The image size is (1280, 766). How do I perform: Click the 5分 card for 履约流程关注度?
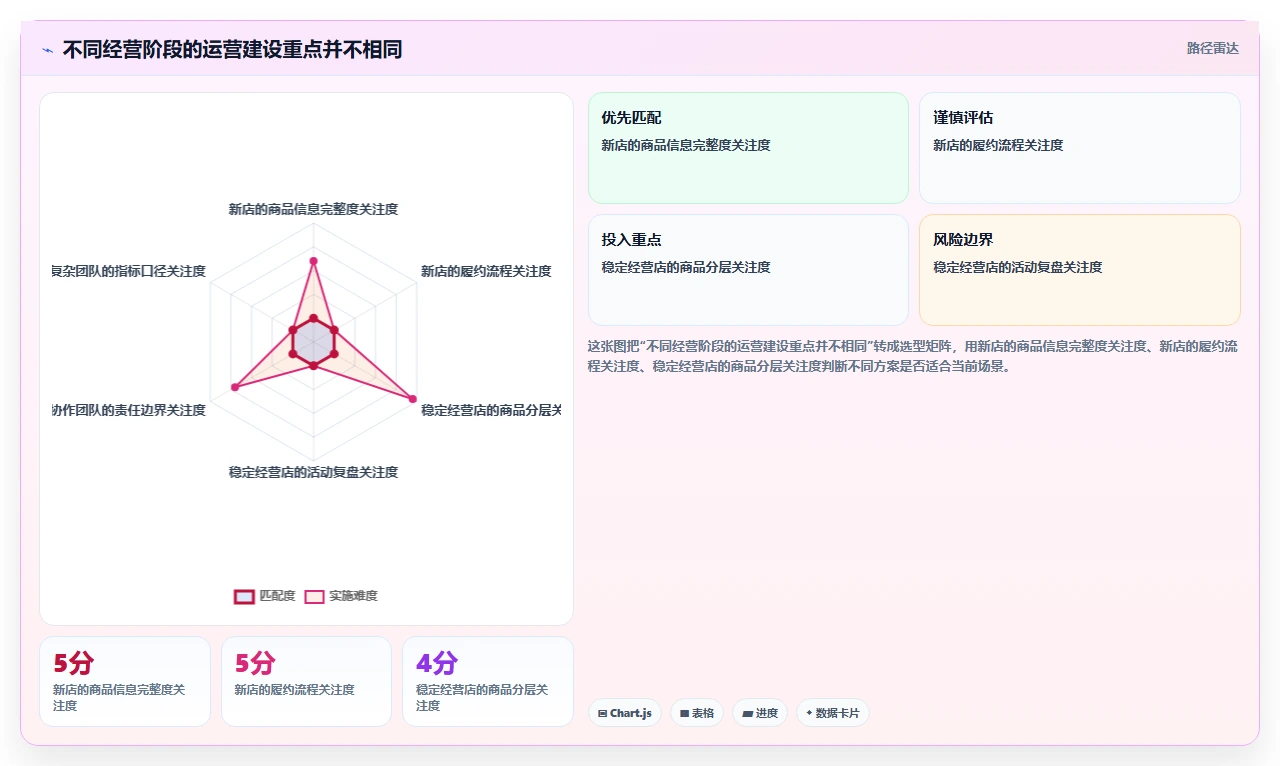pos(306,681)
